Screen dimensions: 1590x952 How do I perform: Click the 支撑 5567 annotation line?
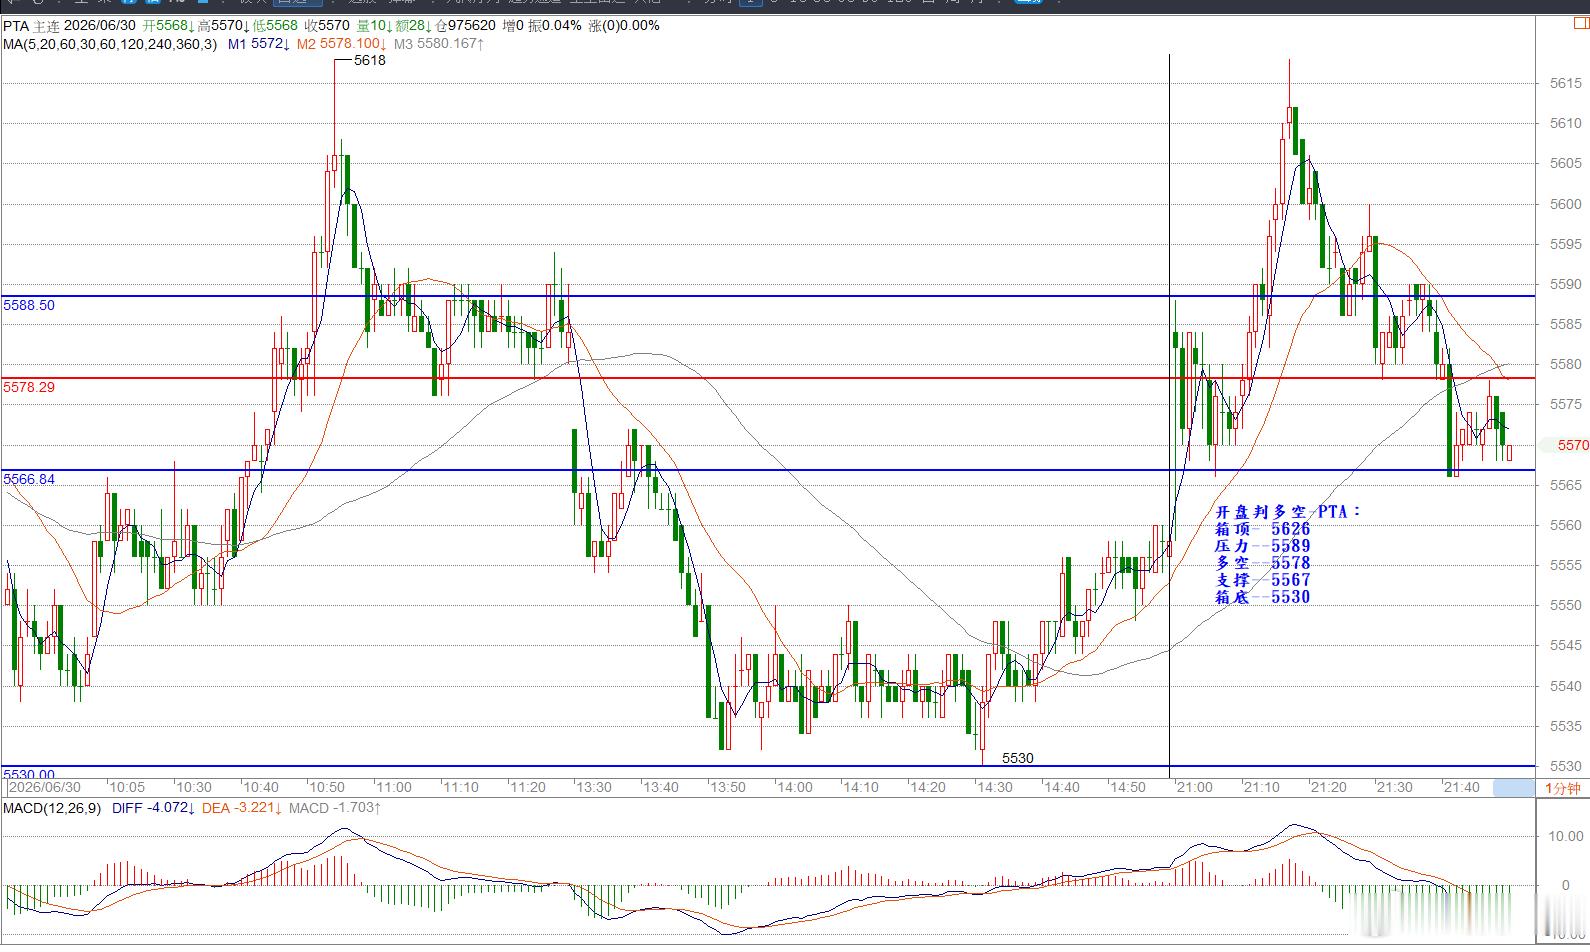(1262, 580)
